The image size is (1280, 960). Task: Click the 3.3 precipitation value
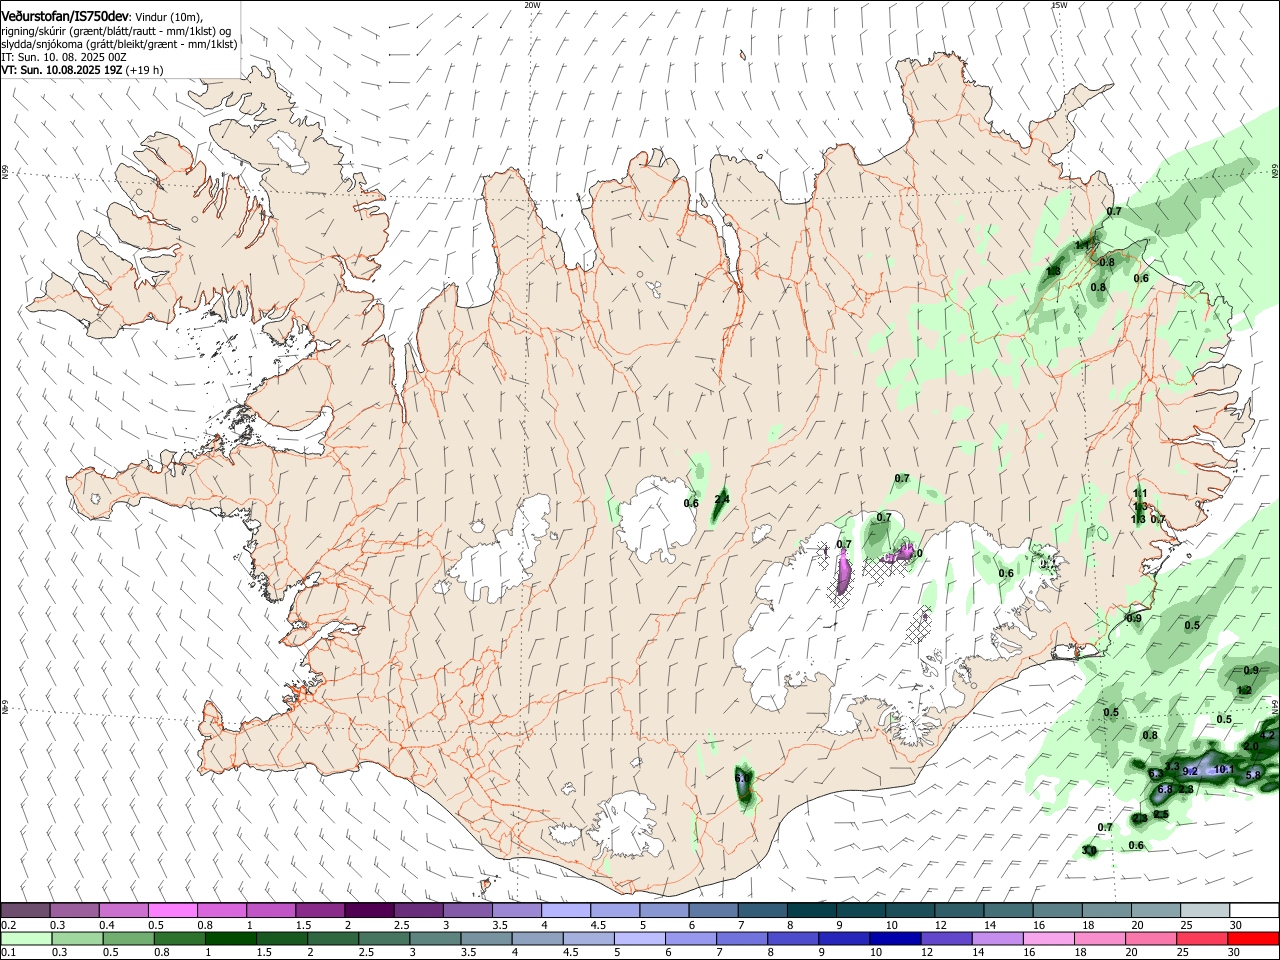pyautogui.click(x=1172, y=766)
